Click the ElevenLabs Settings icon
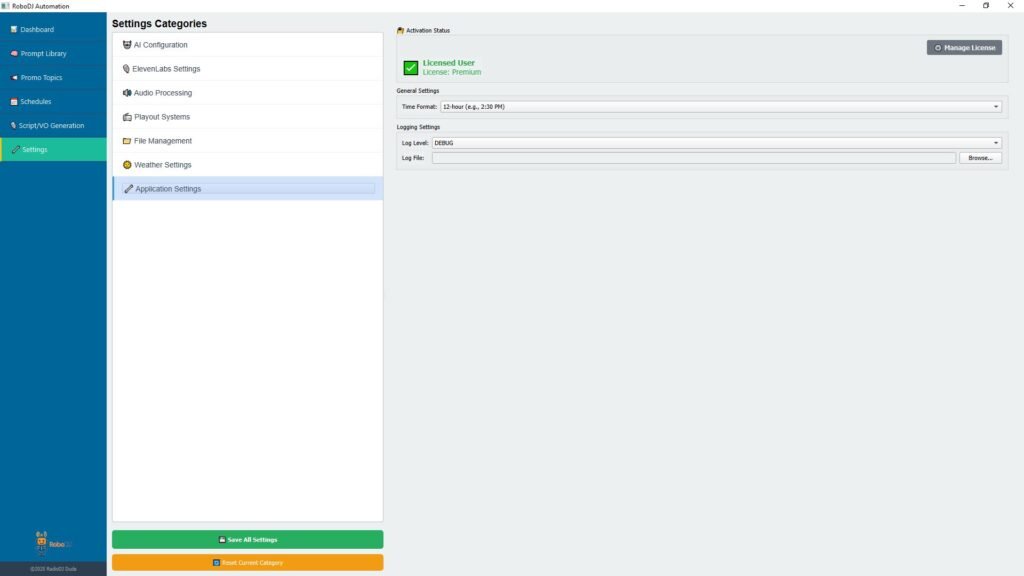 [x=127, y=69]
